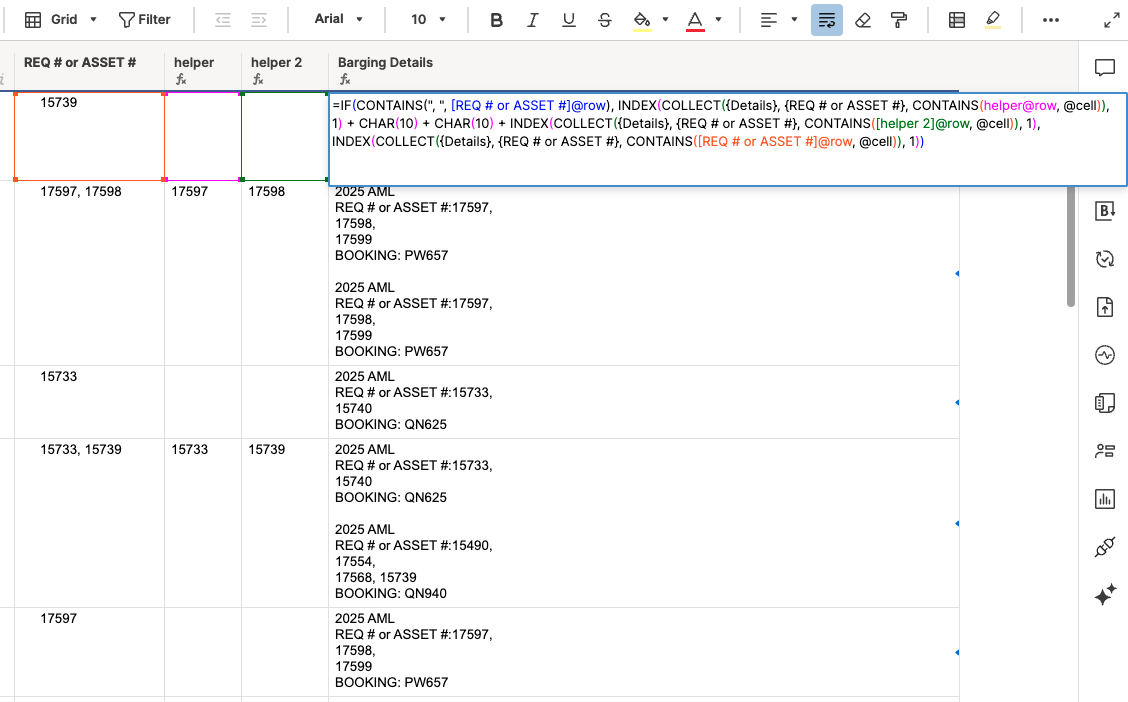Open the Grid view switcher

point(60,19)
